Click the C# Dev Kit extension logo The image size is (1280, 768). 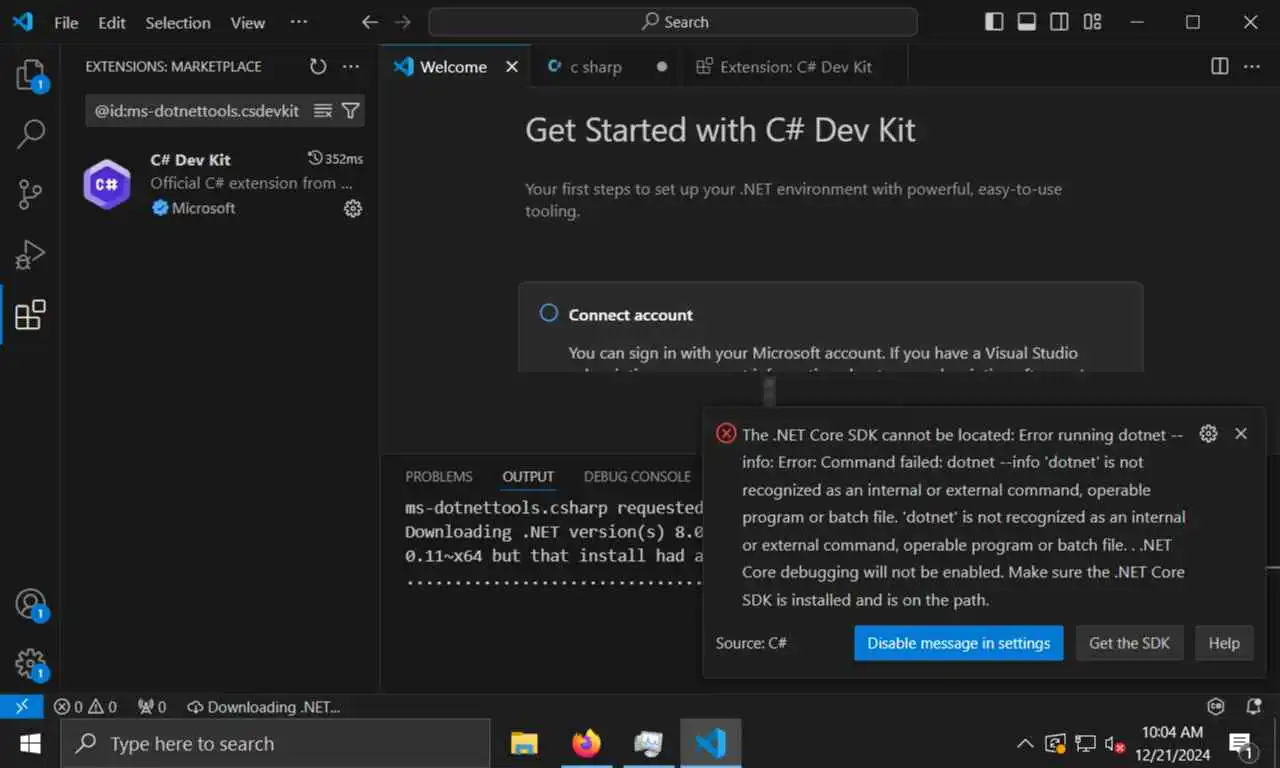point(107,184)
